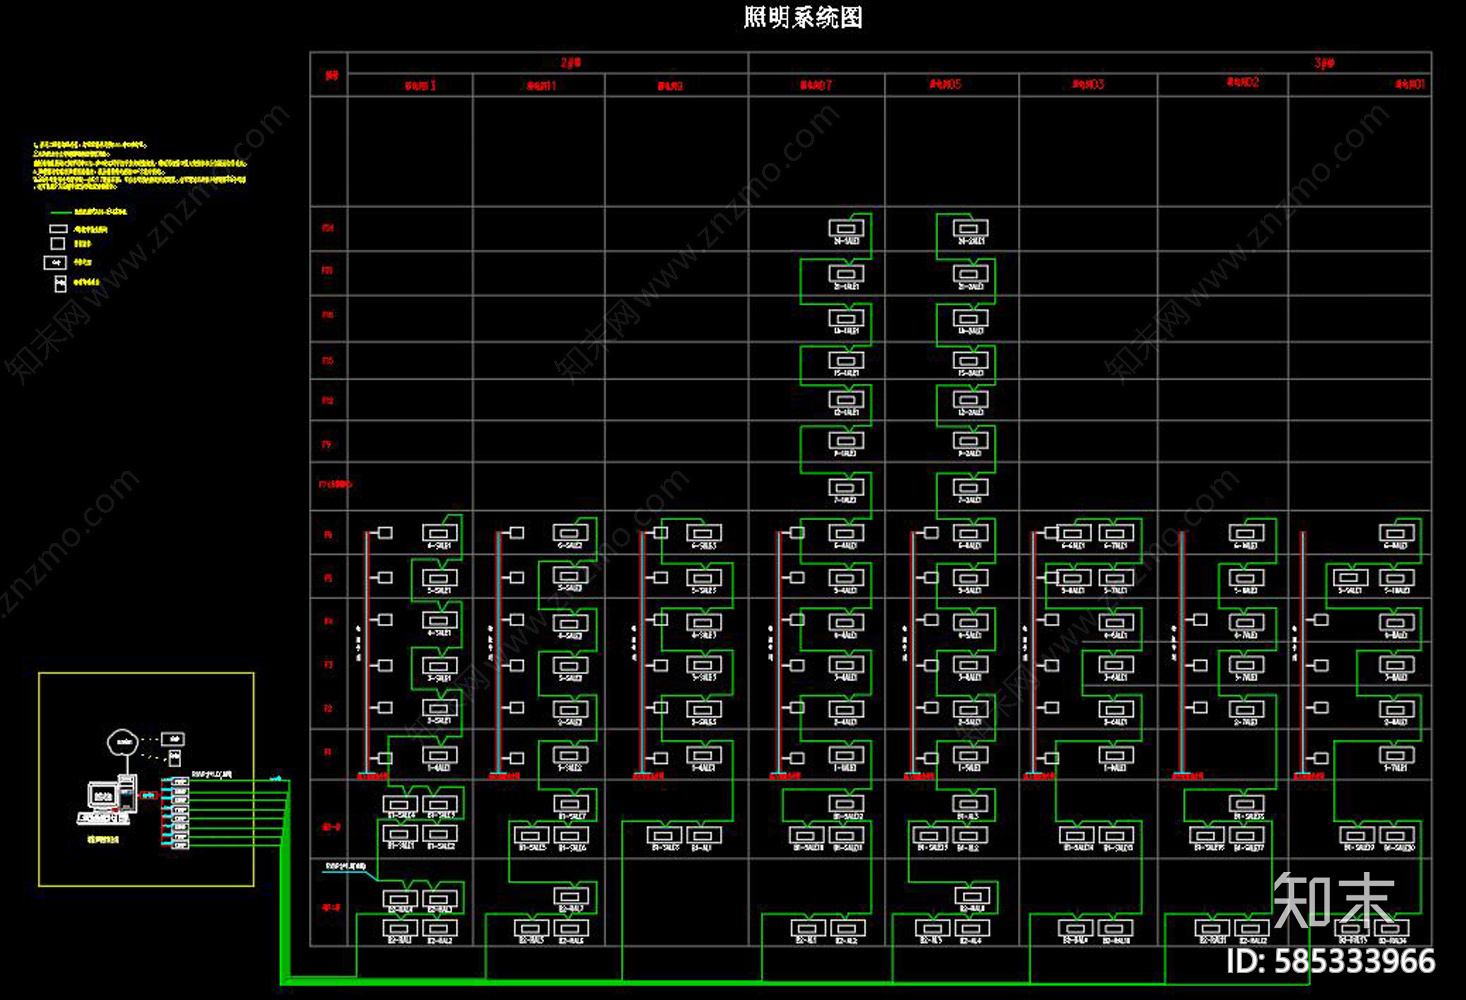
Task: Select the red converter box beside the computer tower
Action: [x=147, y=794]
